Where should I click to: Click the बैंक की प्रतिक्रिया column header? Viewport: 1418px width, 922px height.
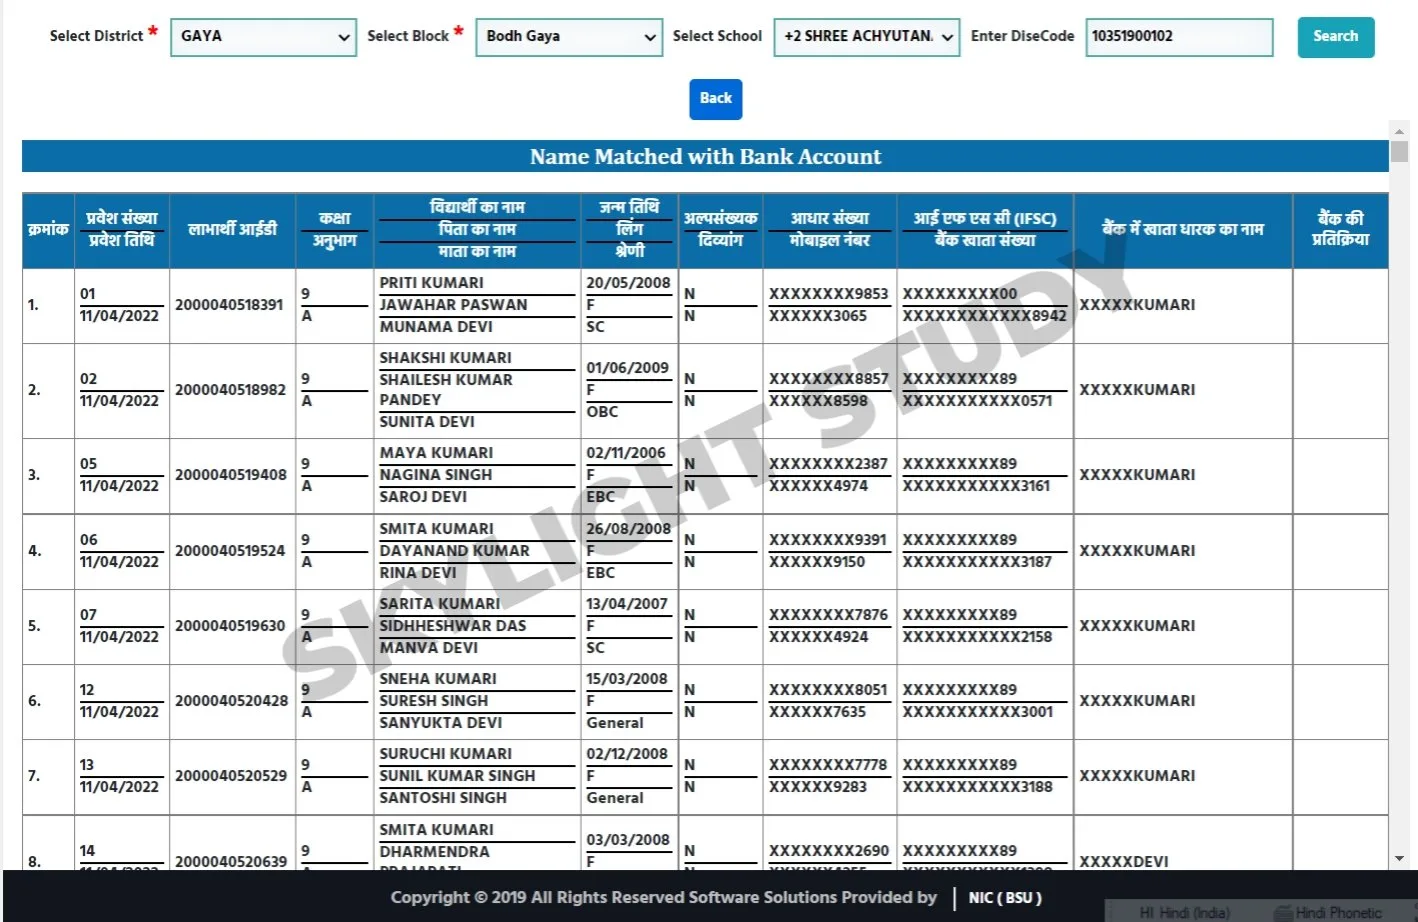(1340, 229)
